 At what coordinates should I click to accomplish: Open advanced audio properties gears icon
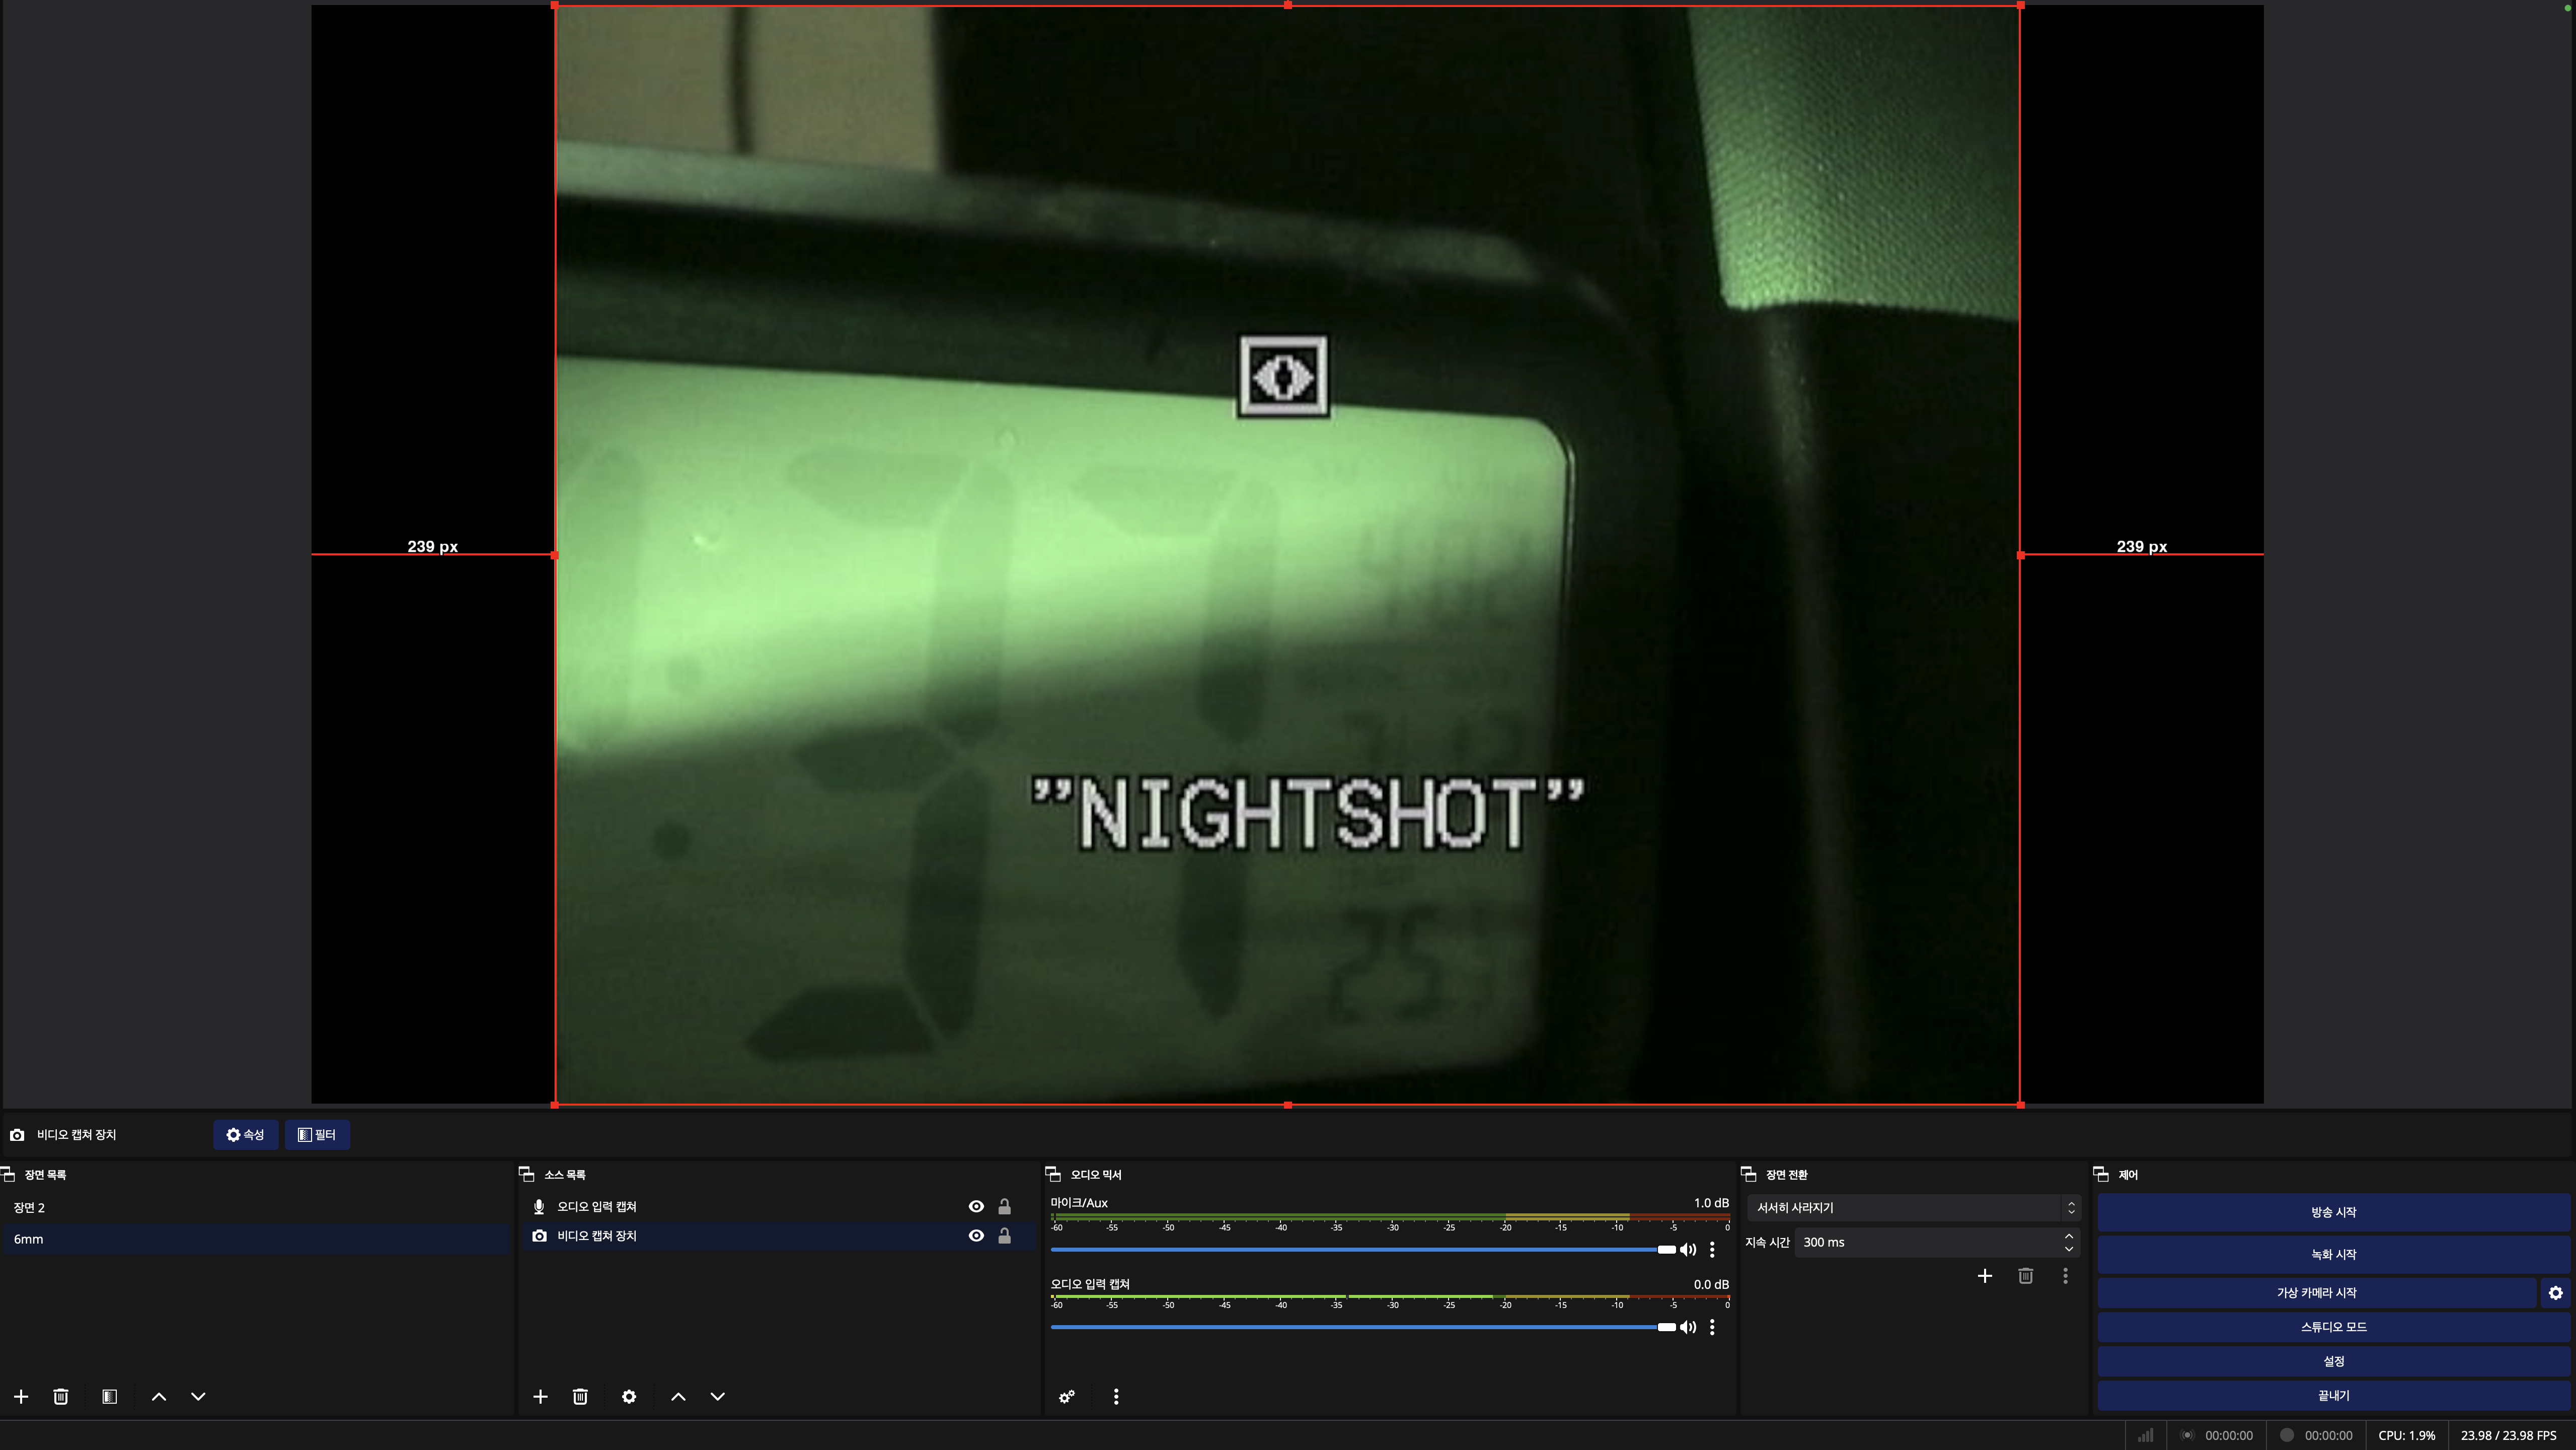(x=1067, y=1396)
